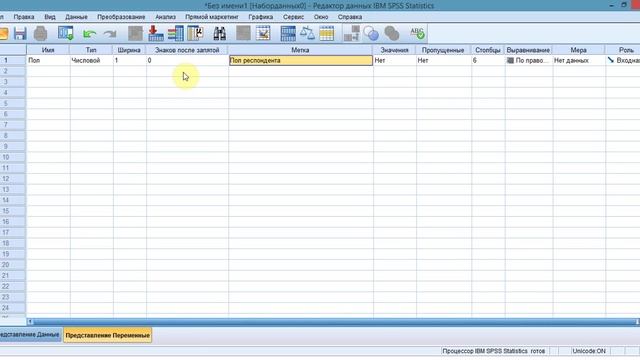Click the decimals cell with value 0
The image size is (640, 360).
click(187, 60)
